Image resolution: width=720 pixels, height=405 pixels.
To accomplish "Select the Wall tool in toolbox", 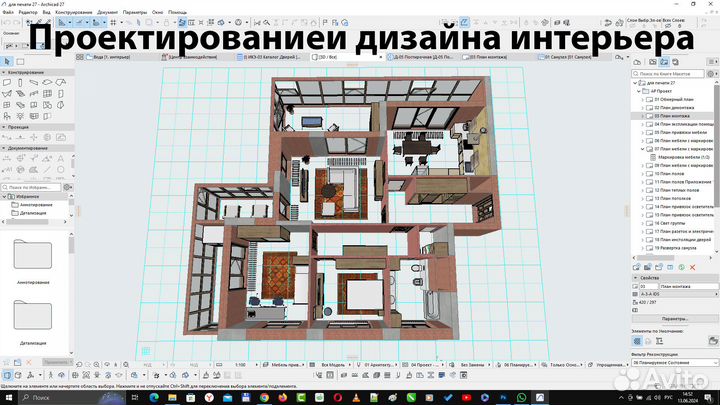I will [7, 83].
